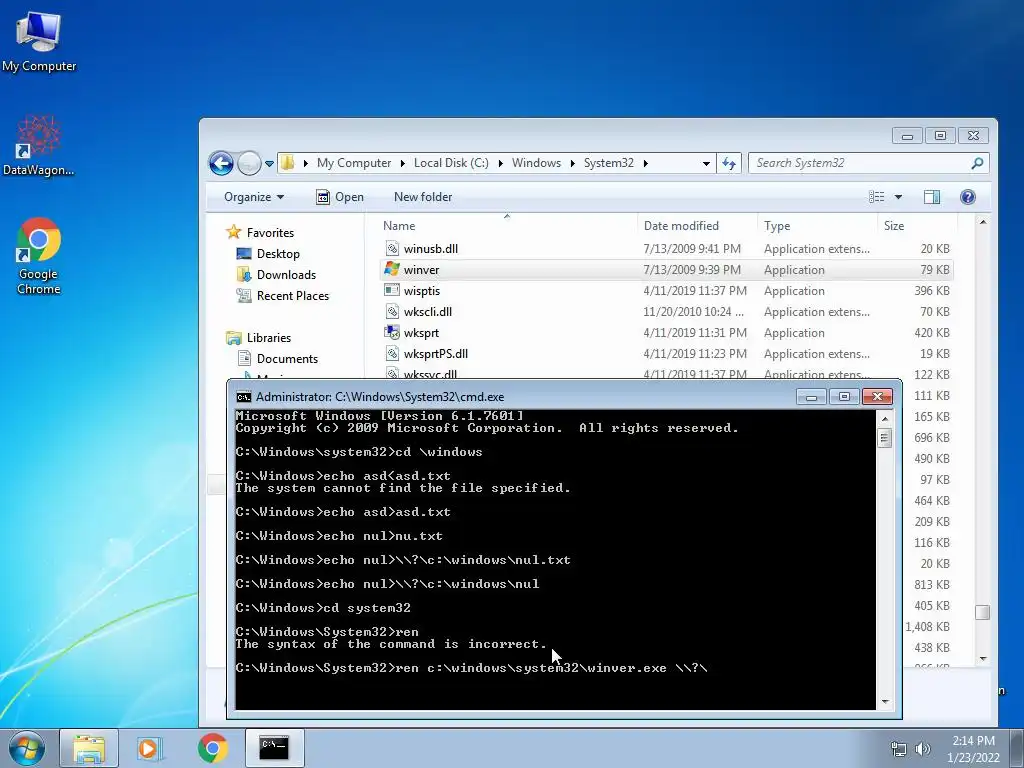Screen dimensions: 1024x768
Task: Click the Explorer Forward arrow button
Action: pos(249,163)
